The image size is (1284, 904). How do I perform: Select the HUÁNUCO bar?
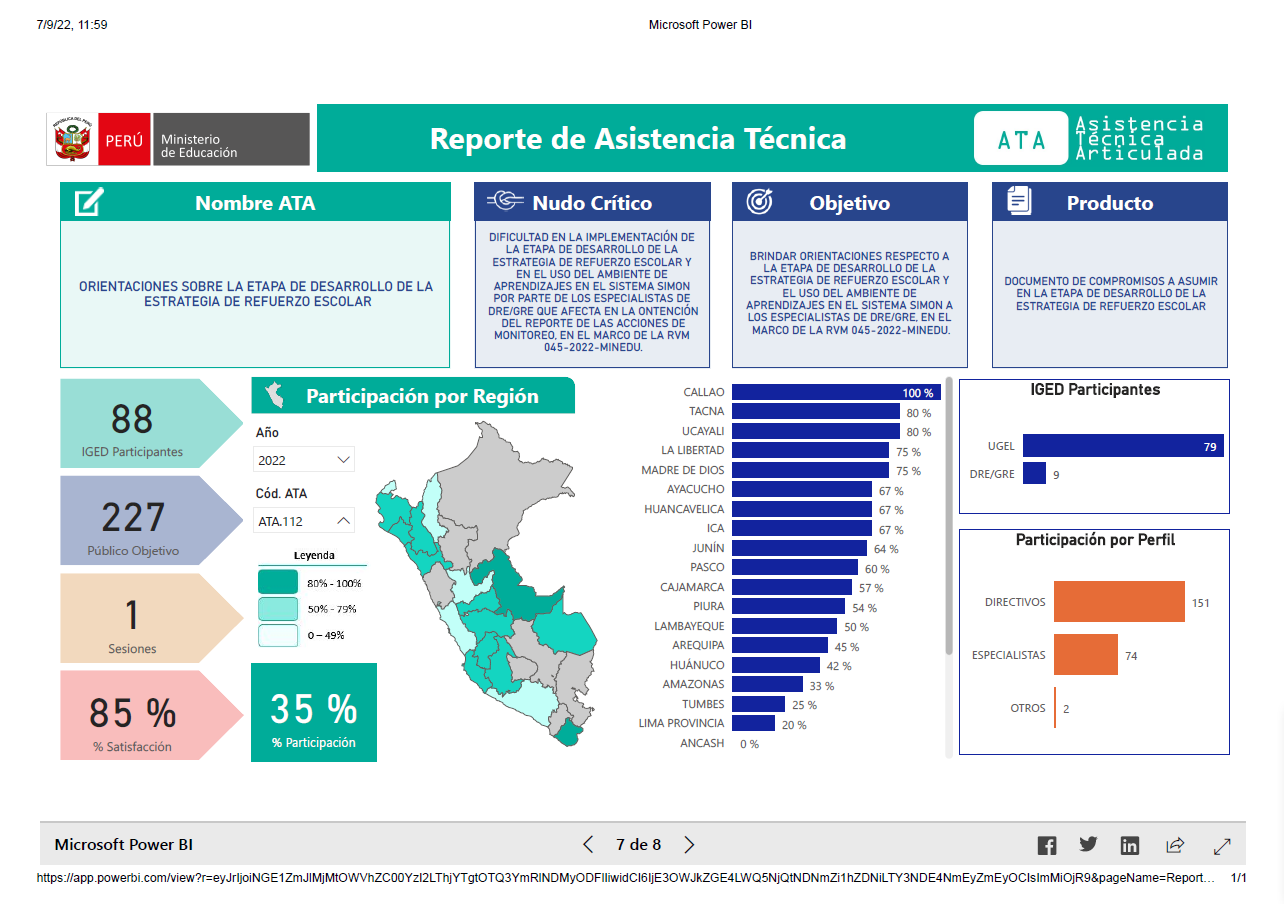[776, 665]
